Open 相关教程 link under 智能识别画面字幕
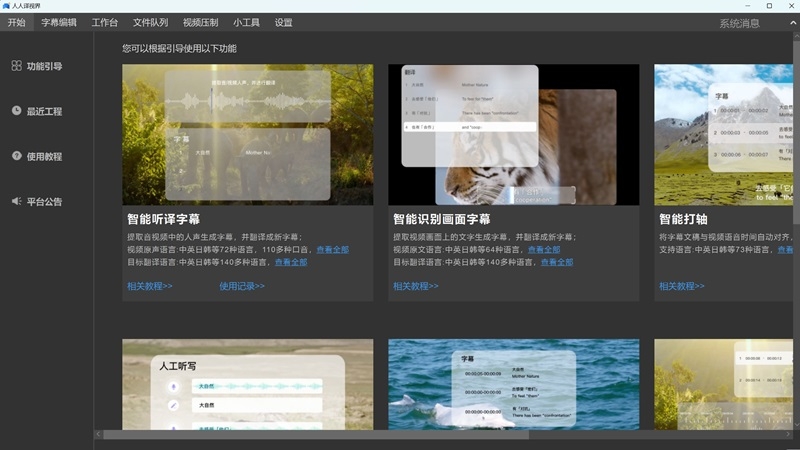 pos(415,286)
